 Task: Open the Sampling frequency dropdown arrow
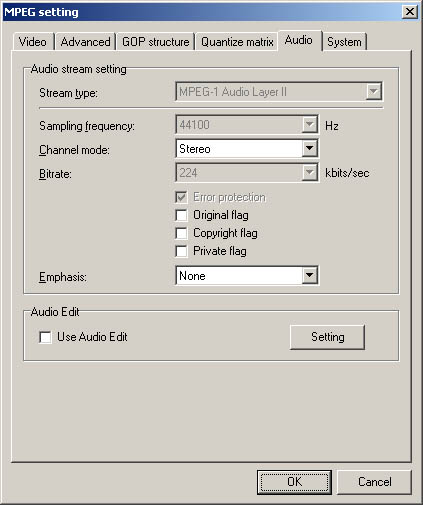[309, 125]
